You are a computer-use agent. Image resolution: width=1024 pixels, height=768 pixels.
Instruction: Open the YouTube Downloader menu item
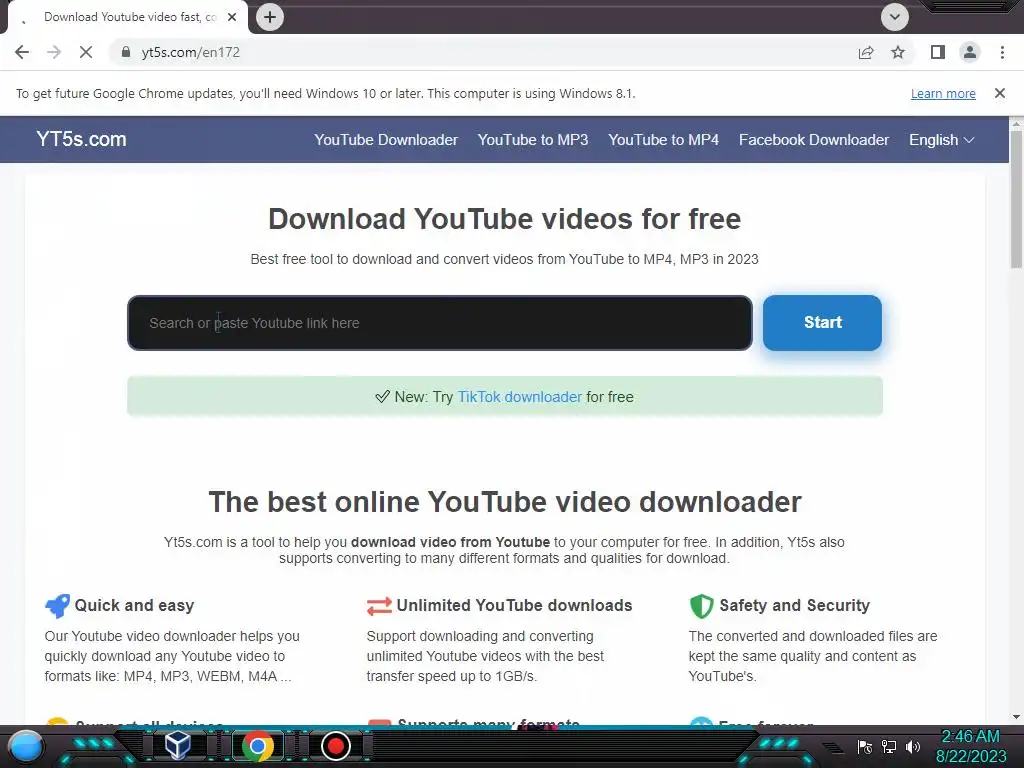click(386, 140)
